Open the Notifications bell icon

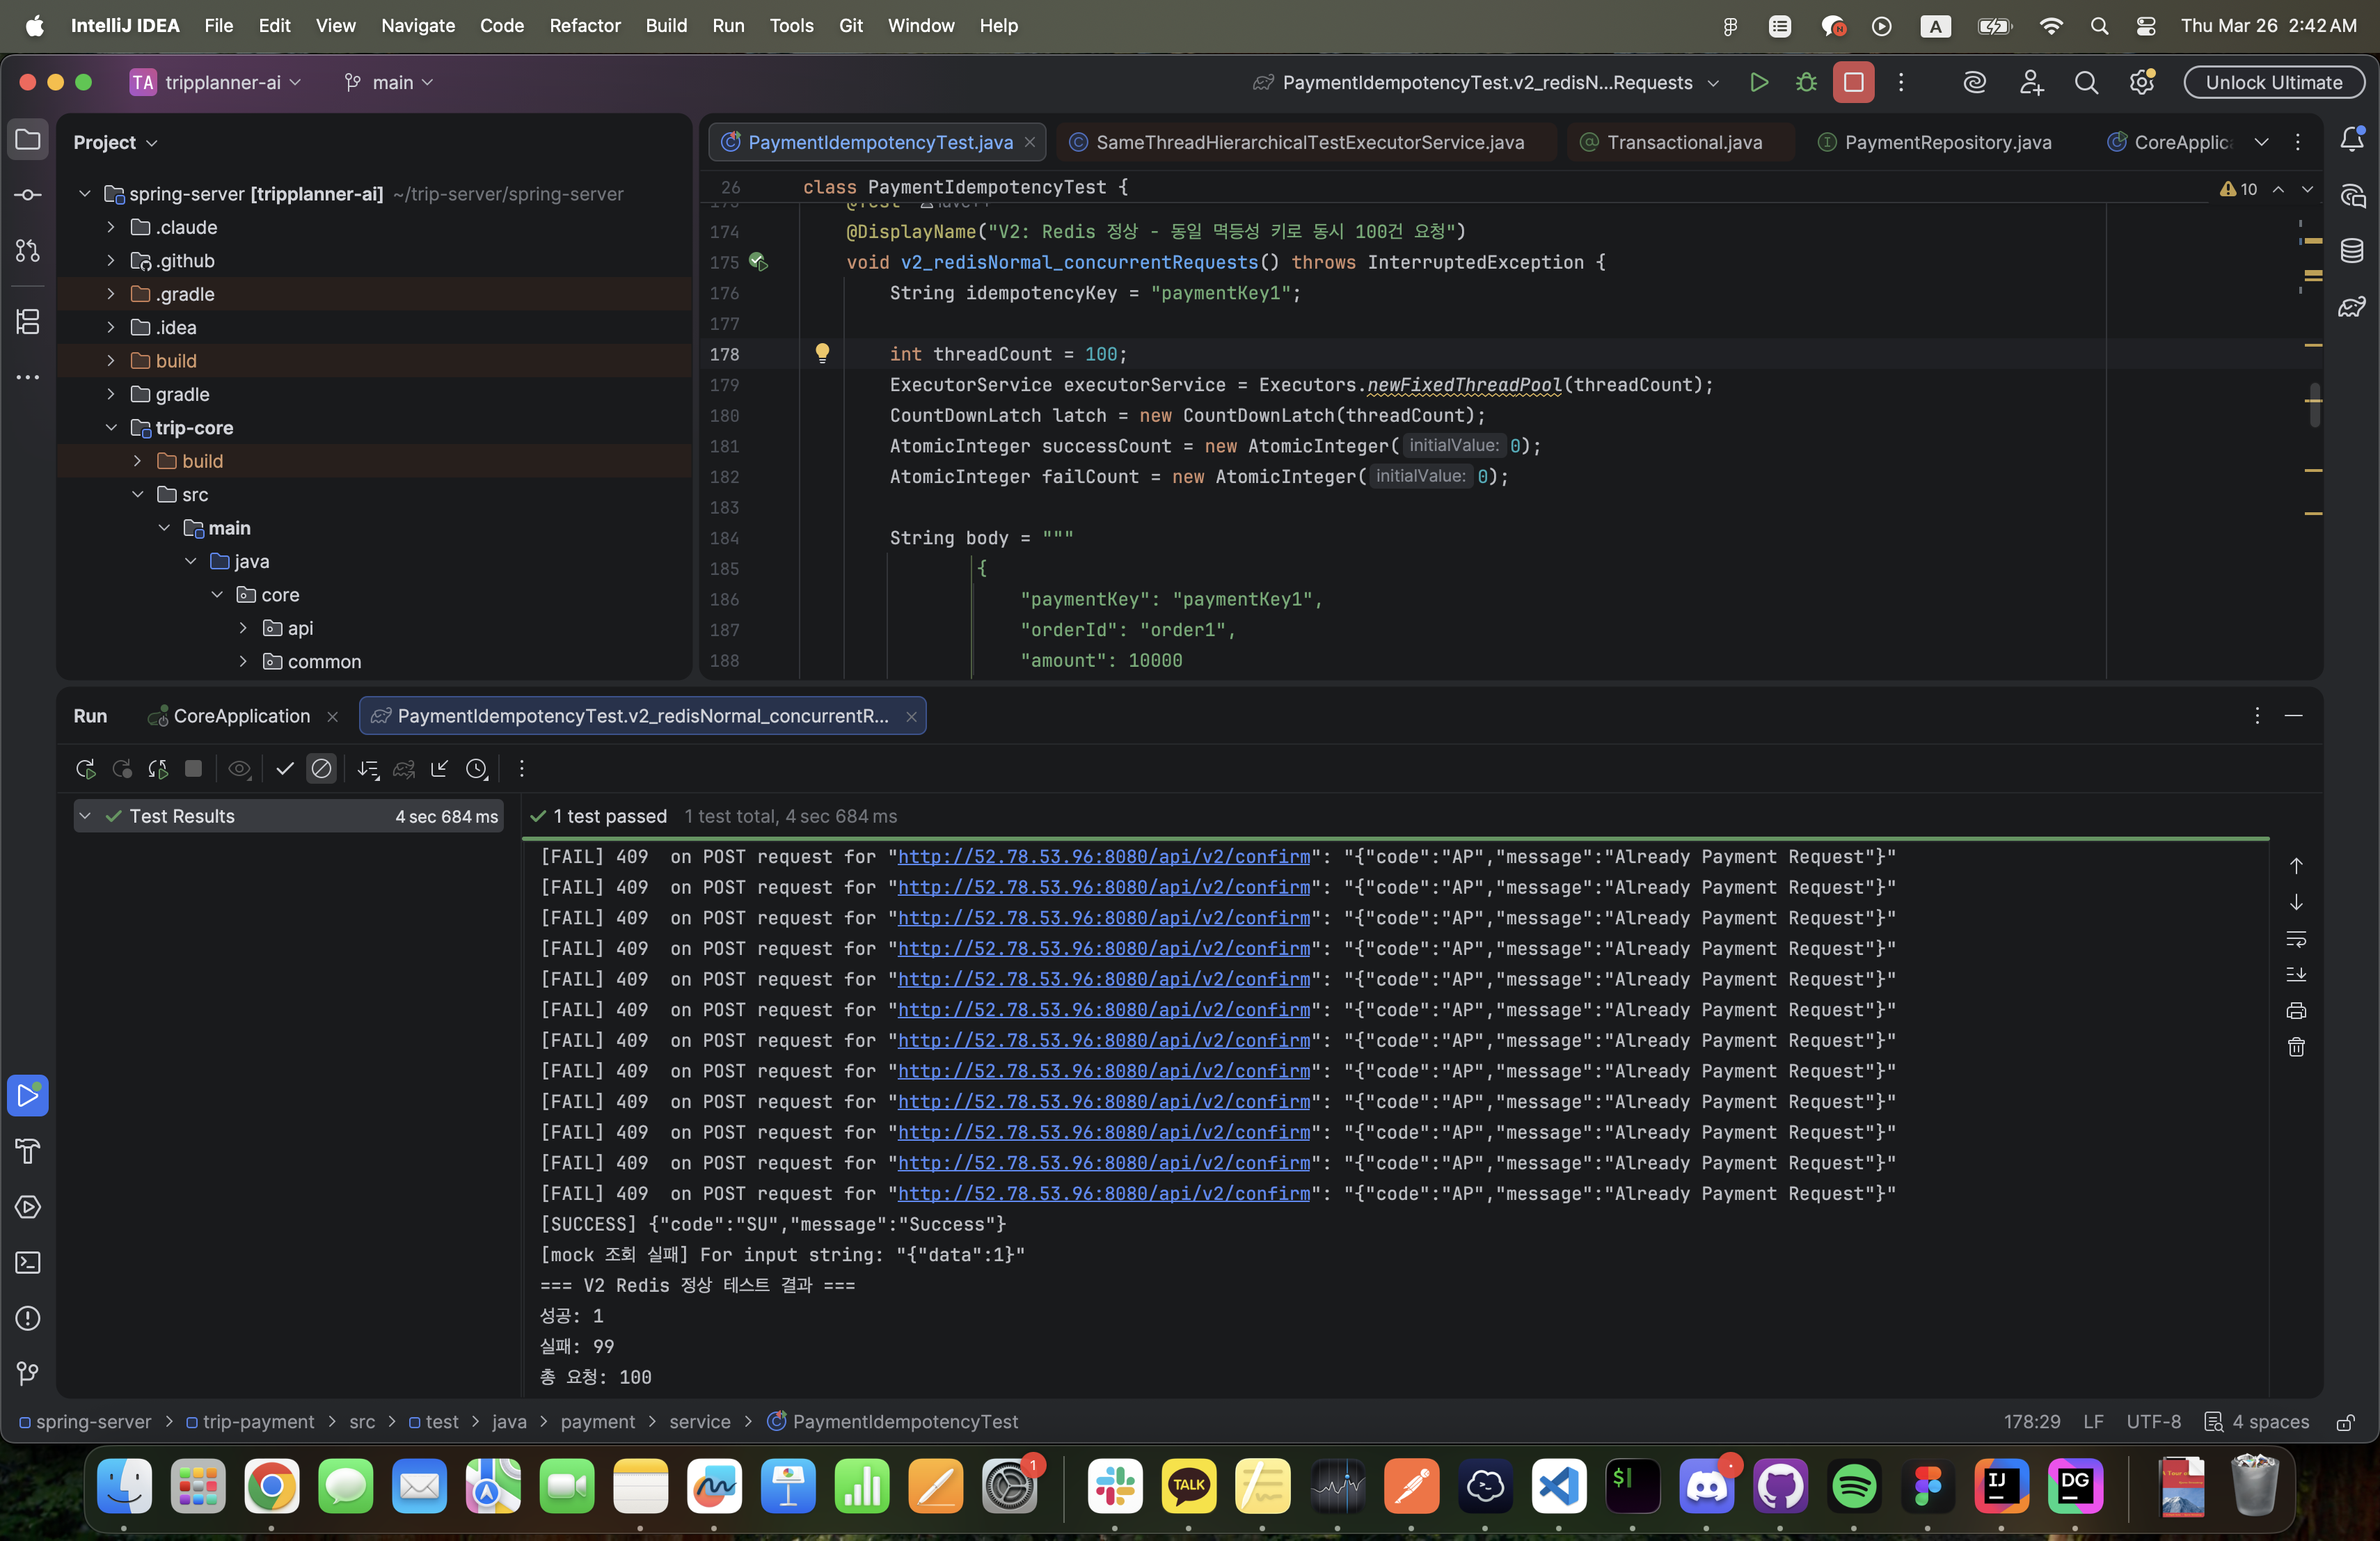click(2352, 140)
